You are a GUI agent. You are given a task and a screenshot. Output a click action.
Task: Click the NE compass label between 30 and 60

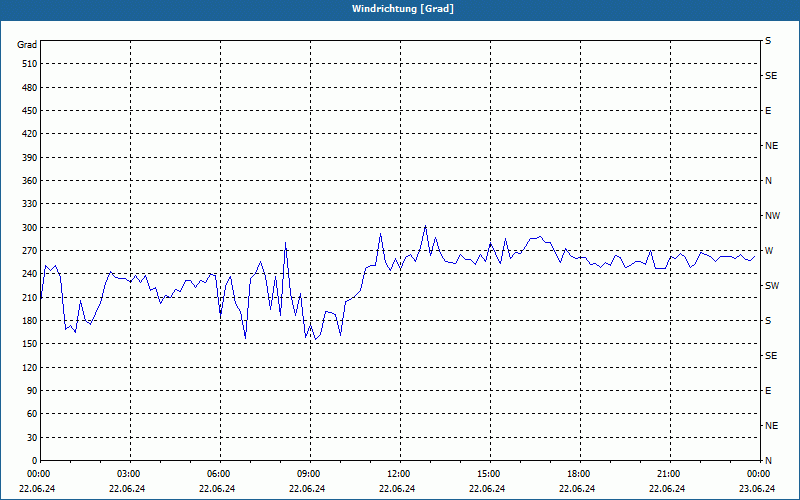[771, 426]
